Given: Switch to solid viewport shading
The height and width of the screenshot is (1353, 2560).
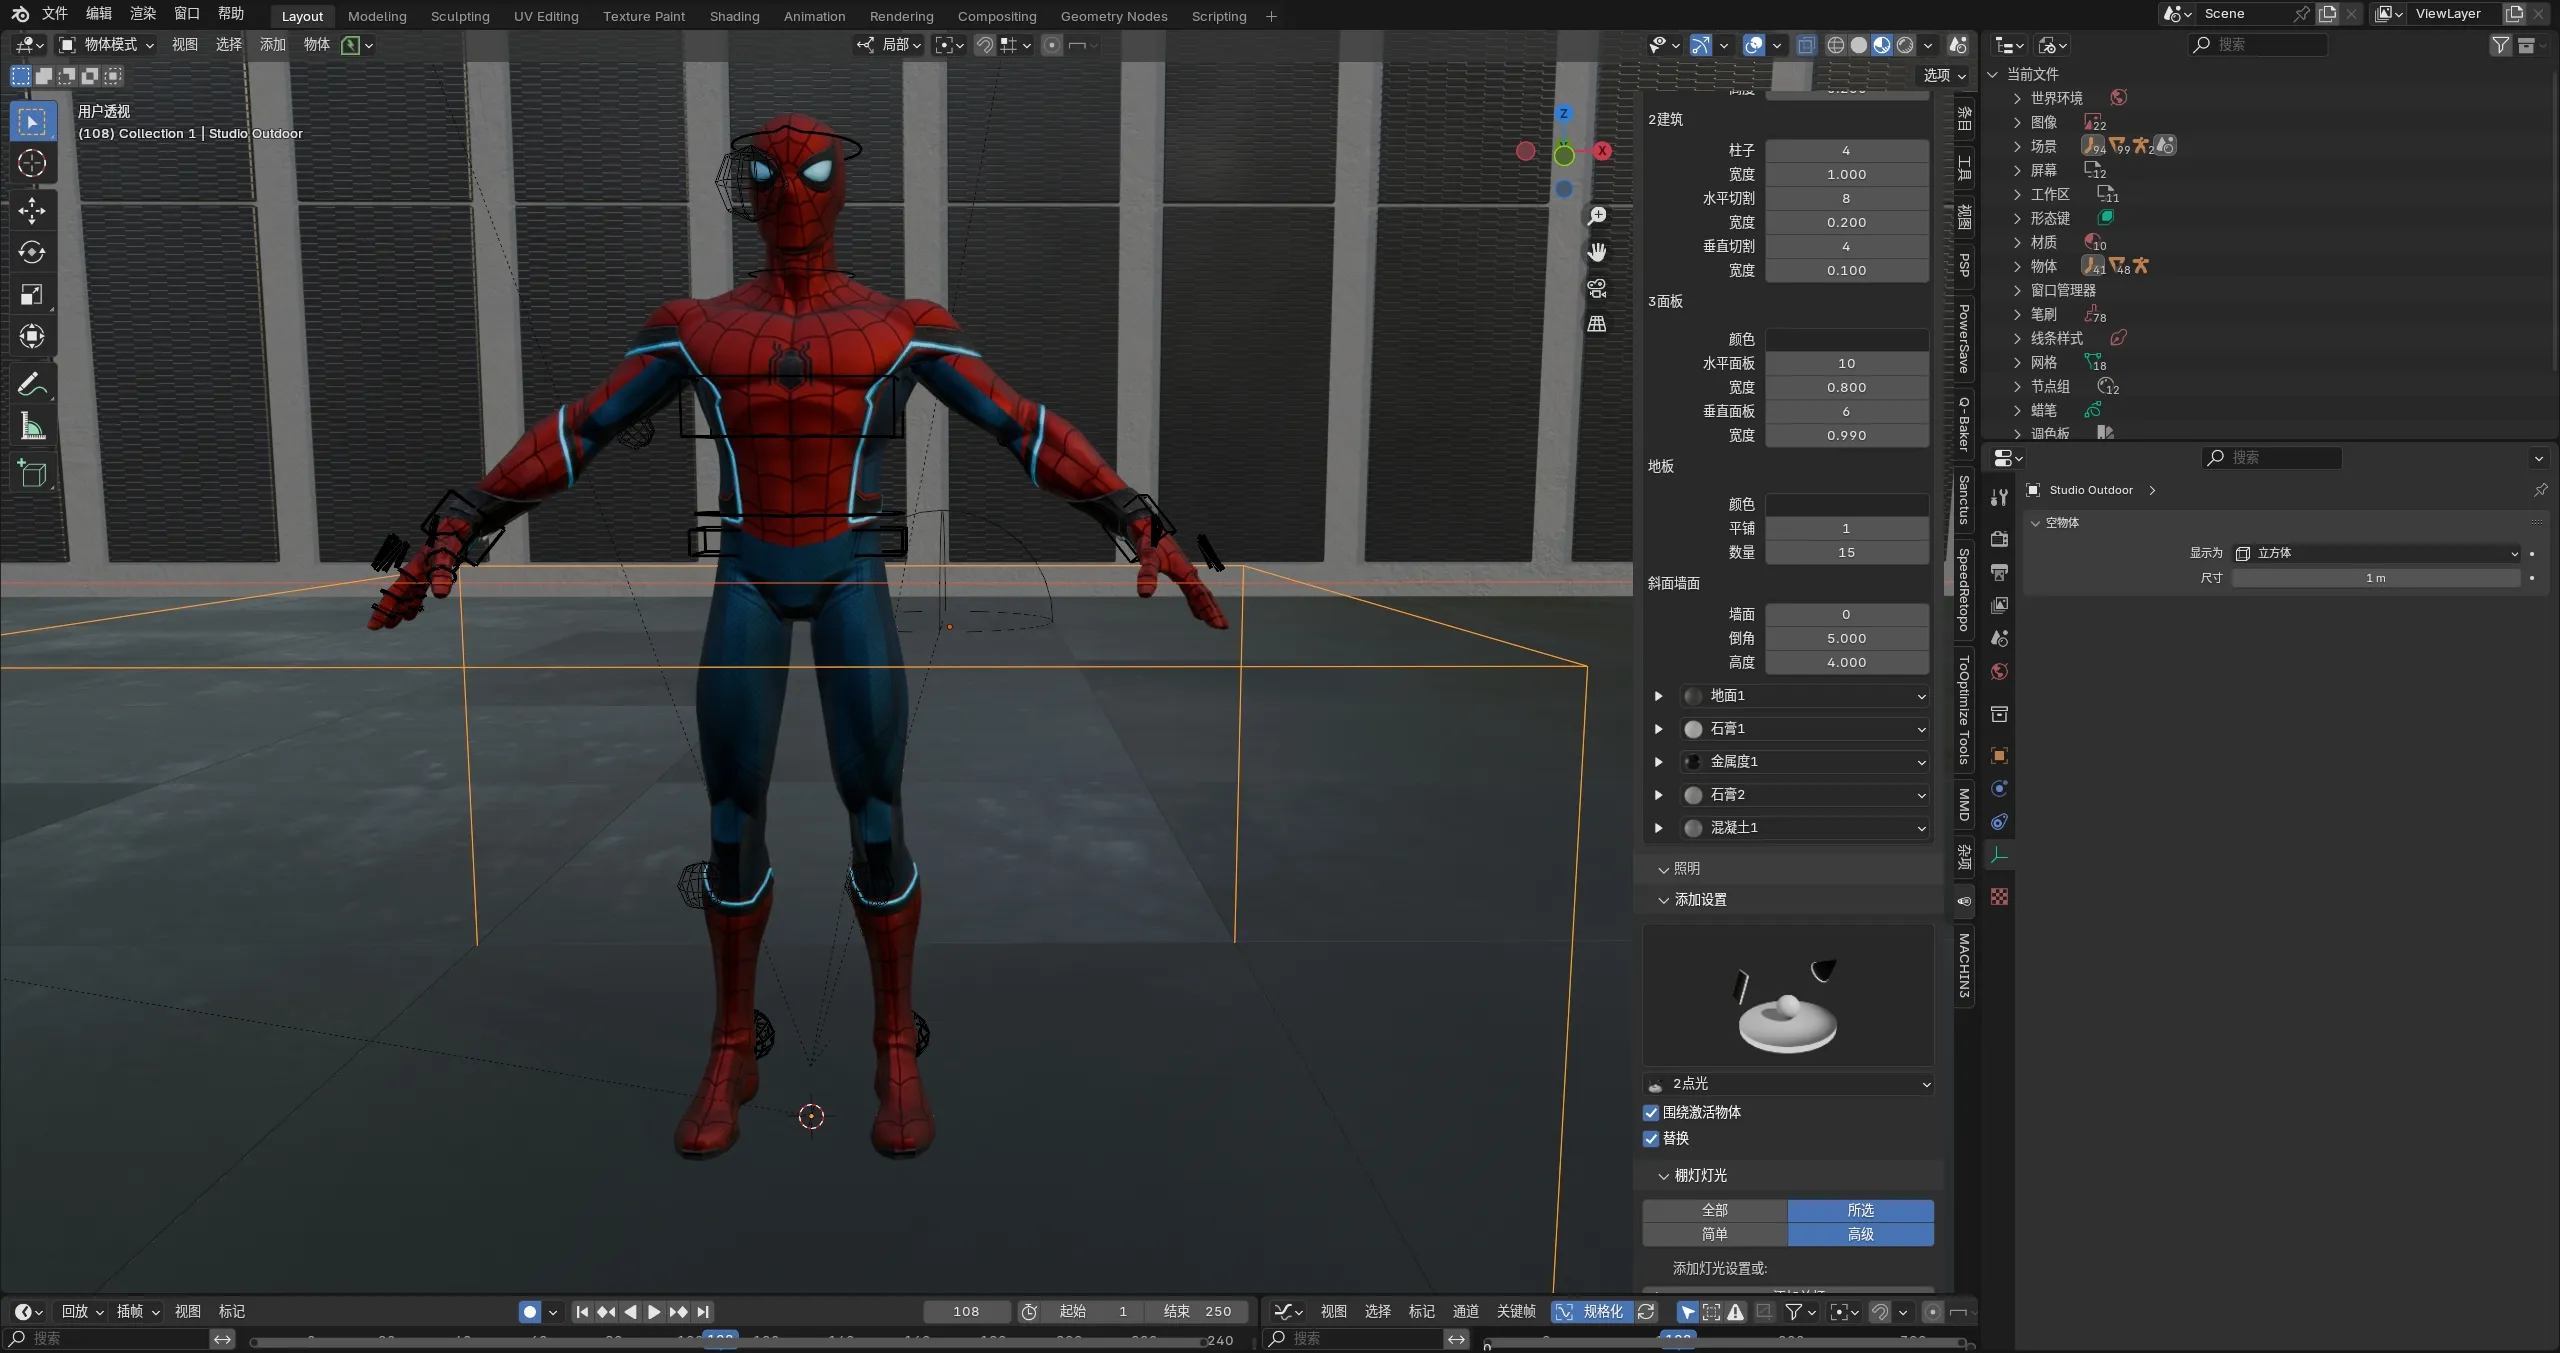Looking at the screenshot, I should [x=1858, y=45].
